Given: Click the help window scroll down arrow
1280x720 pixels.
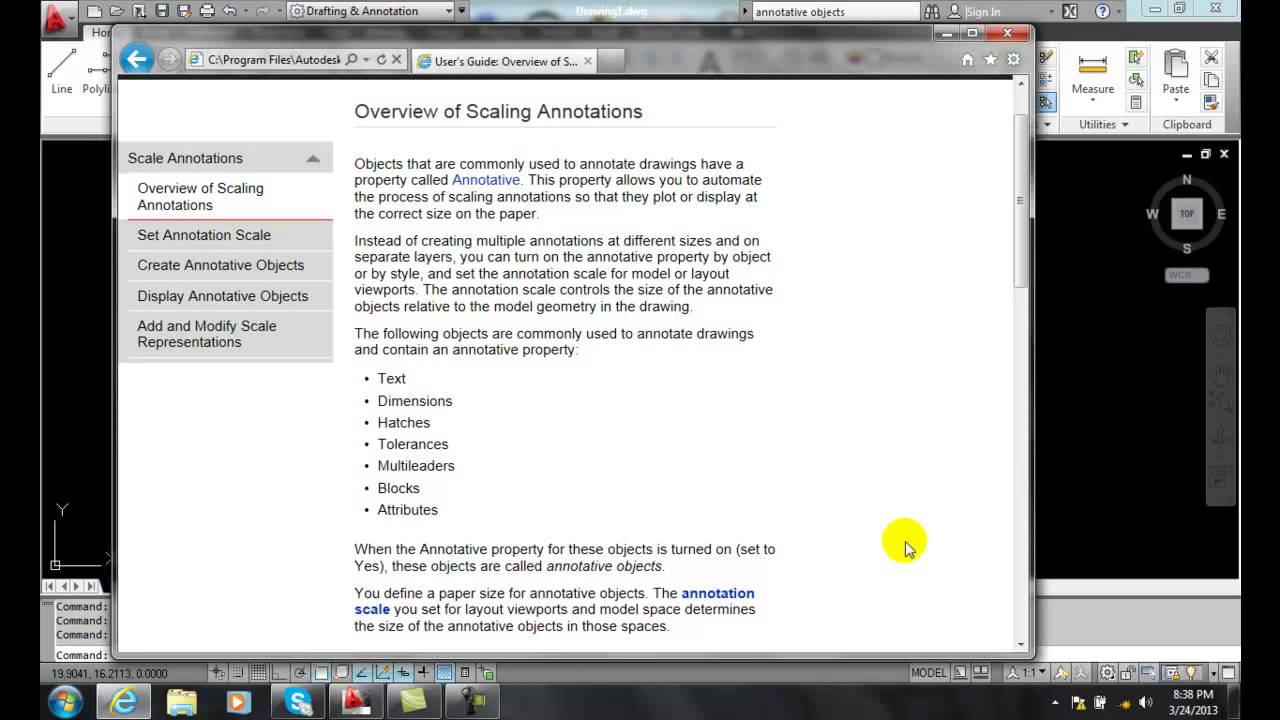Looking at the screenshot, I should (1020, 645).
